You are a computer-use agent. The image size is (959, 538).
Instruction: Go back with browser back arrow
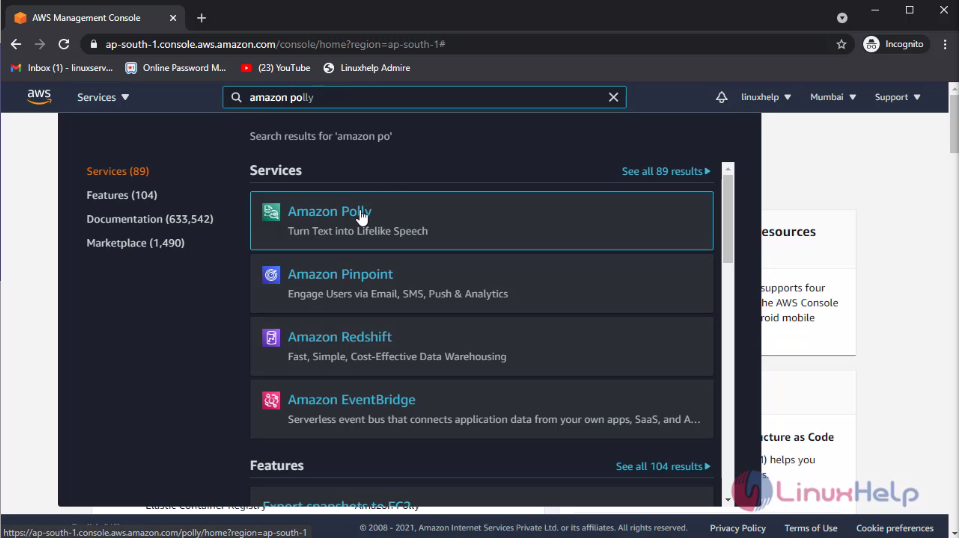coord(16,44)
